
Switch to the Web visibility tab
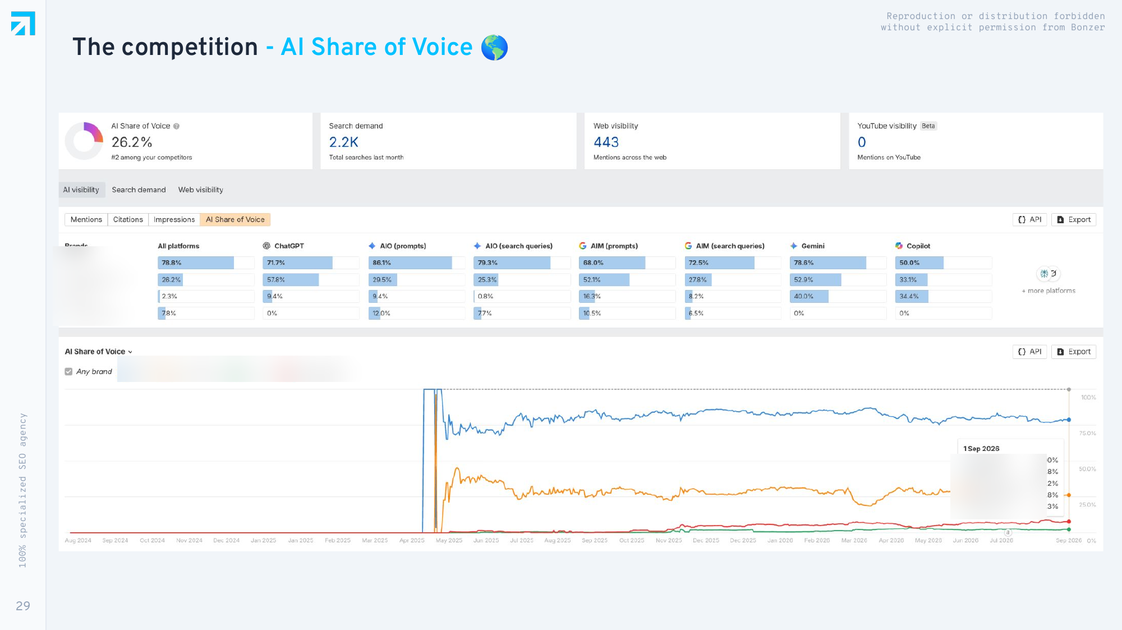click(x=200, y=190)
